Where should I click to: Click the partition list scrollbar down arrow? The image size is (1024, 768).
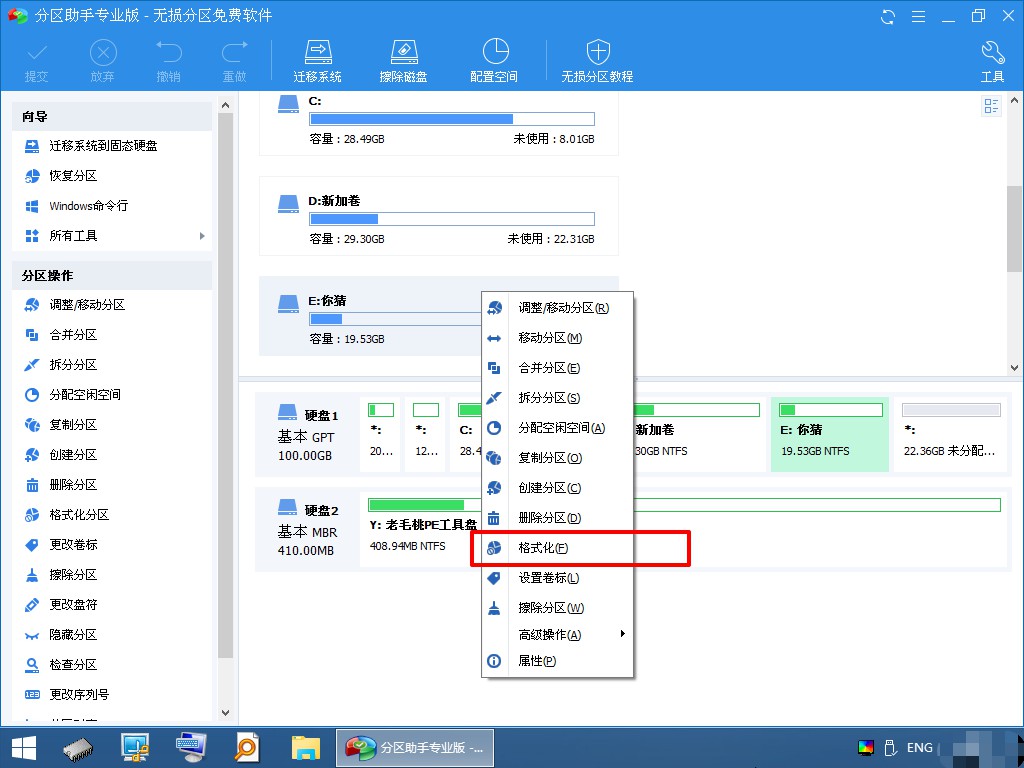pyautogui.click(x=1014, y=368)
